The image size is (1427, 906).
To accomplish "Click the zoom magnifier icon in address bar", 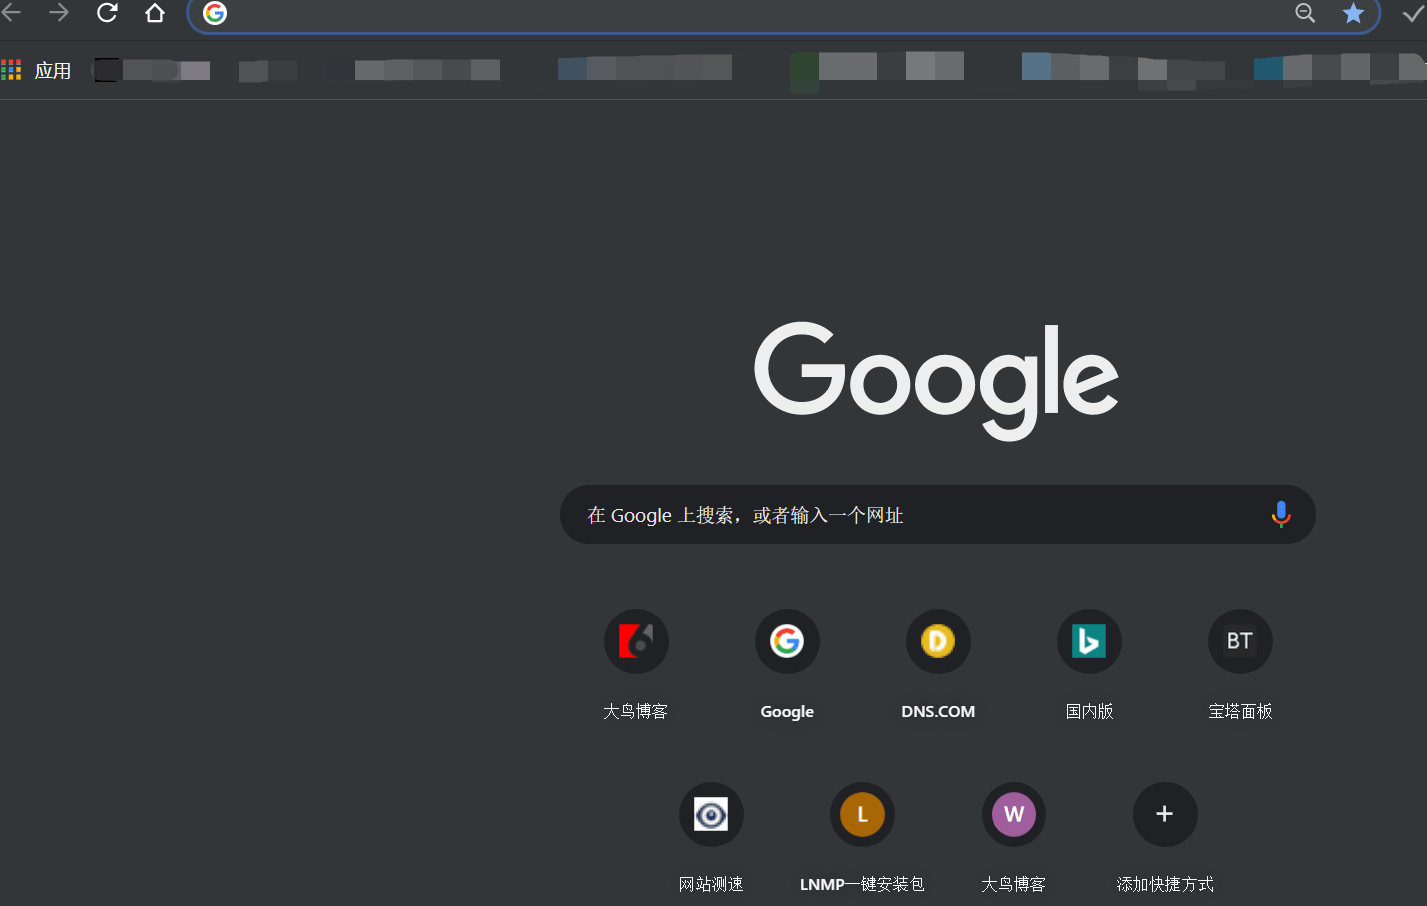I will 1305,13.
